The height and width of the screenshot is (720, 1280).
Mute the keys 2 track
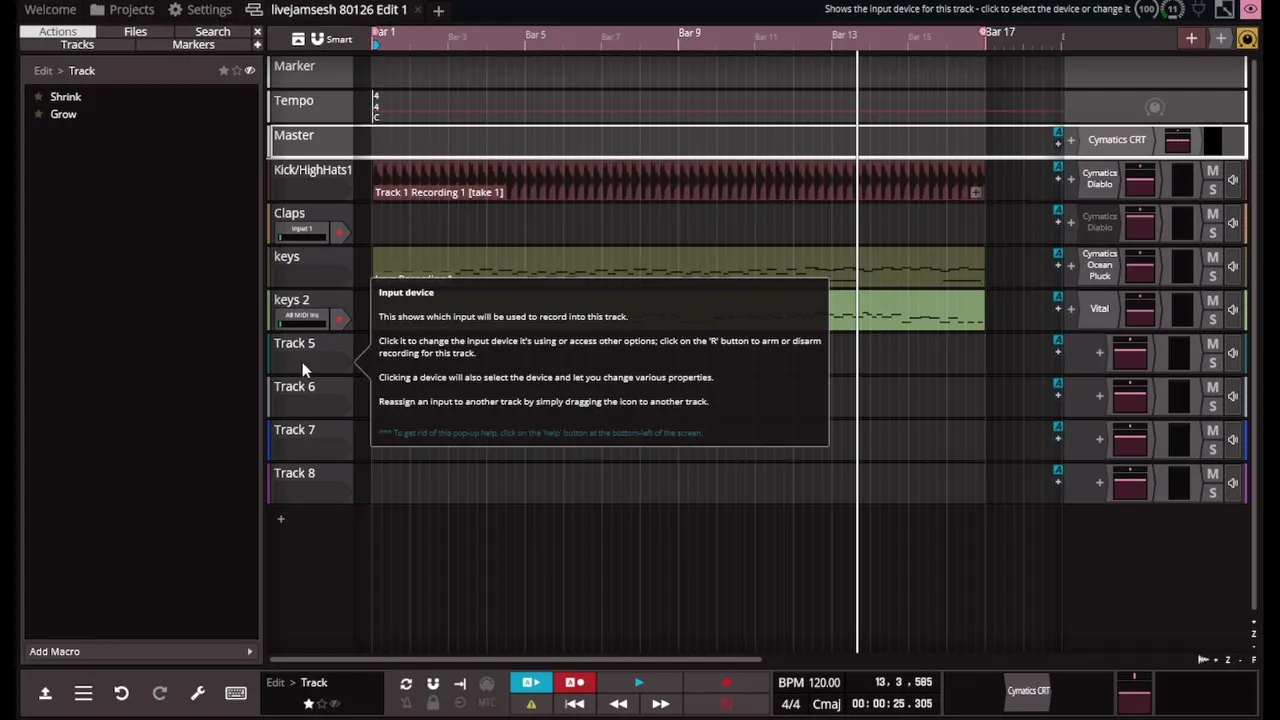[1212, 301]
